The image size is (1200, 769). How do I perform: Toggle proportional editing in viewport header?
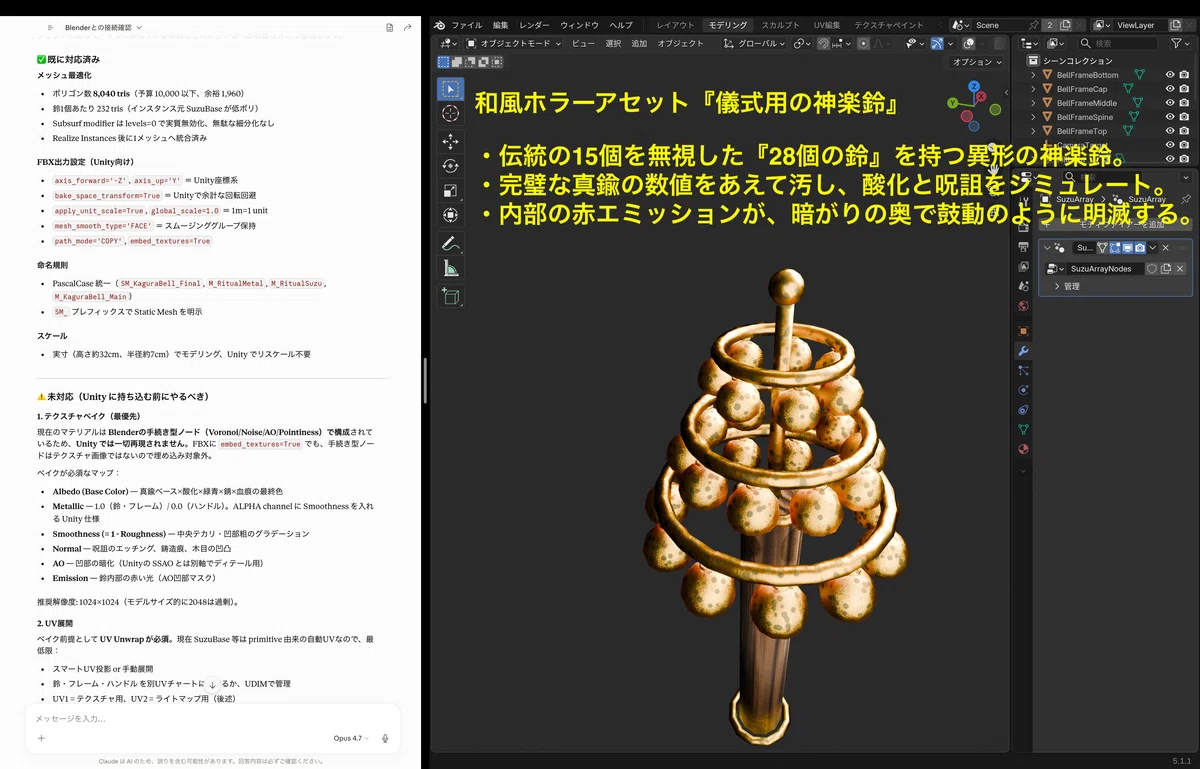864,44
